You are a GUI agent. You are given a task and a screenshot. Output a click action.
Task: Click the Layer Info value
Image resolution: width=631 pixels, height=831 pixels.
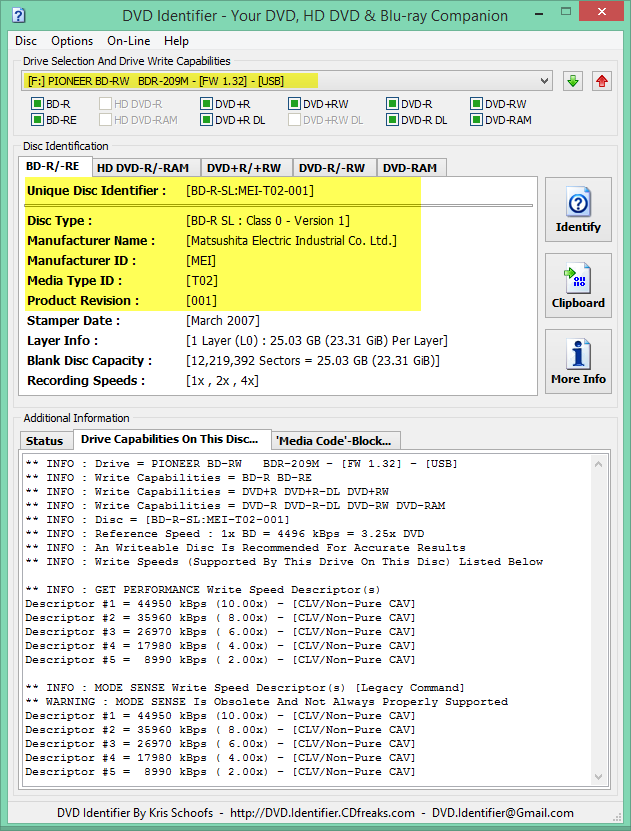(x=317, y=341)
